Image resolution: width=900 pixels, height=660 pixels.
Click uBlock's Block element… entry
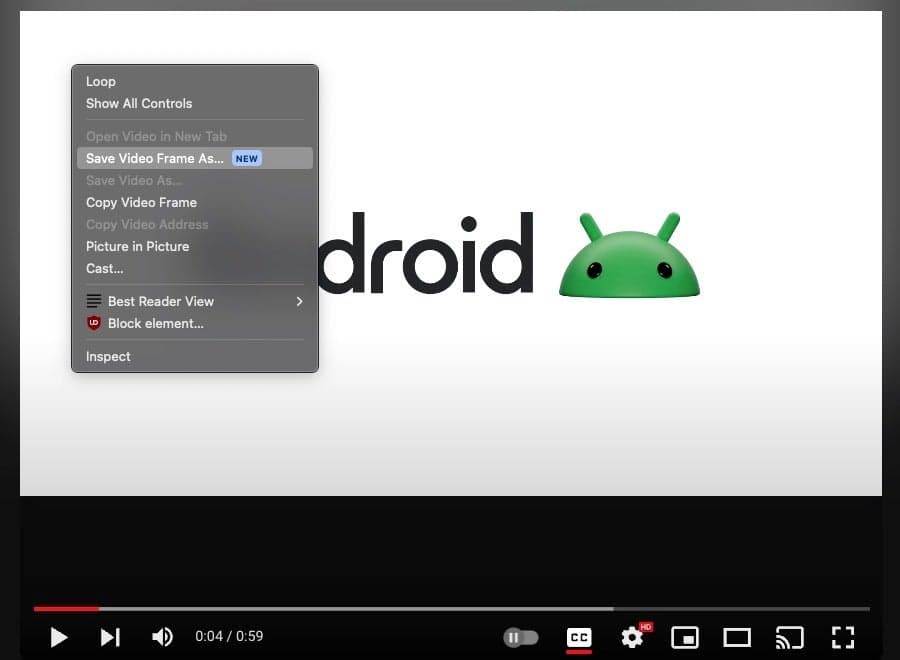click(x=155, y=323)
